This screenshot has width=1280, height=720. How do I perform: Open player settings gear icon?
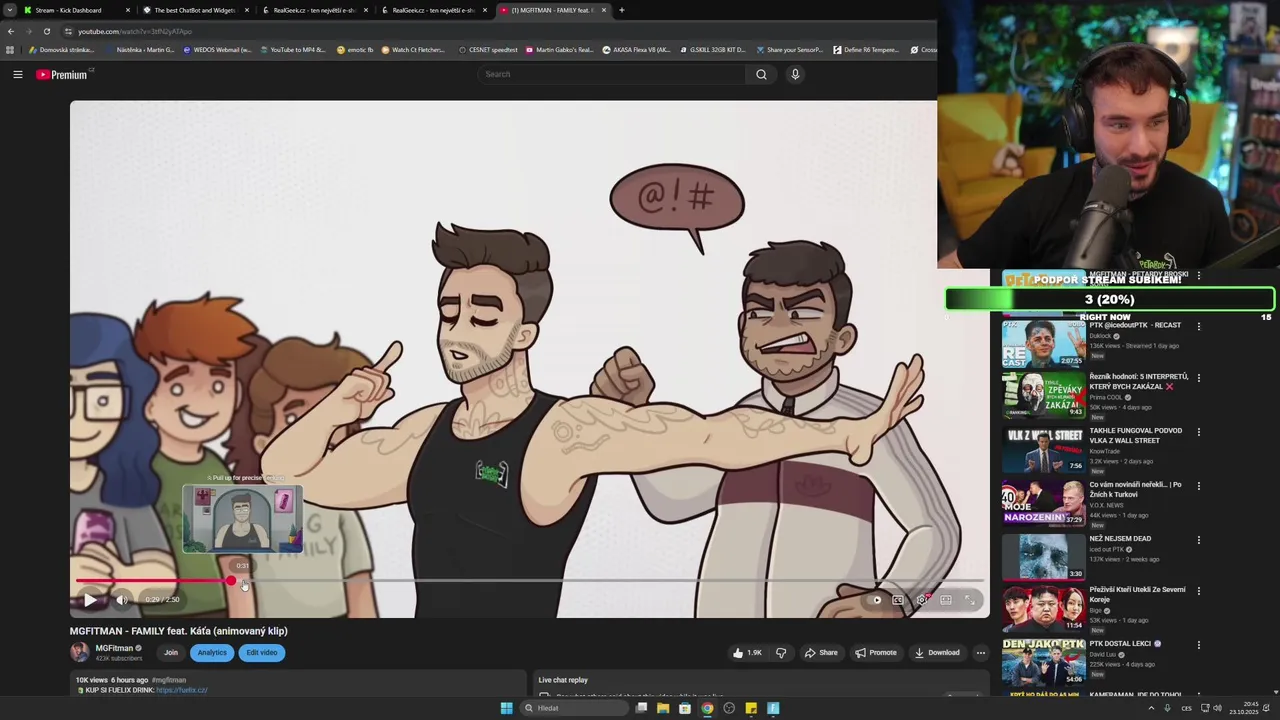(x=922, y=600)
